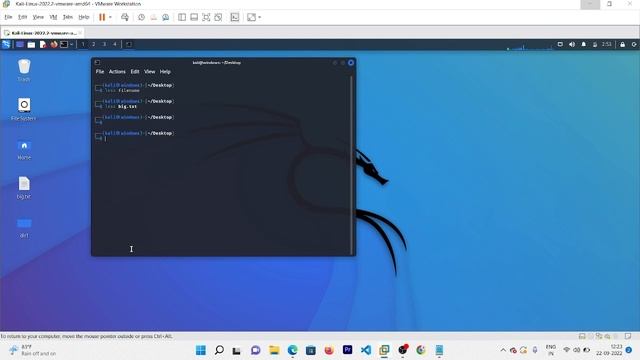Open the VMware Tabs menu
The height and width of the screenshot is (360, 640).
coord(68,17)
